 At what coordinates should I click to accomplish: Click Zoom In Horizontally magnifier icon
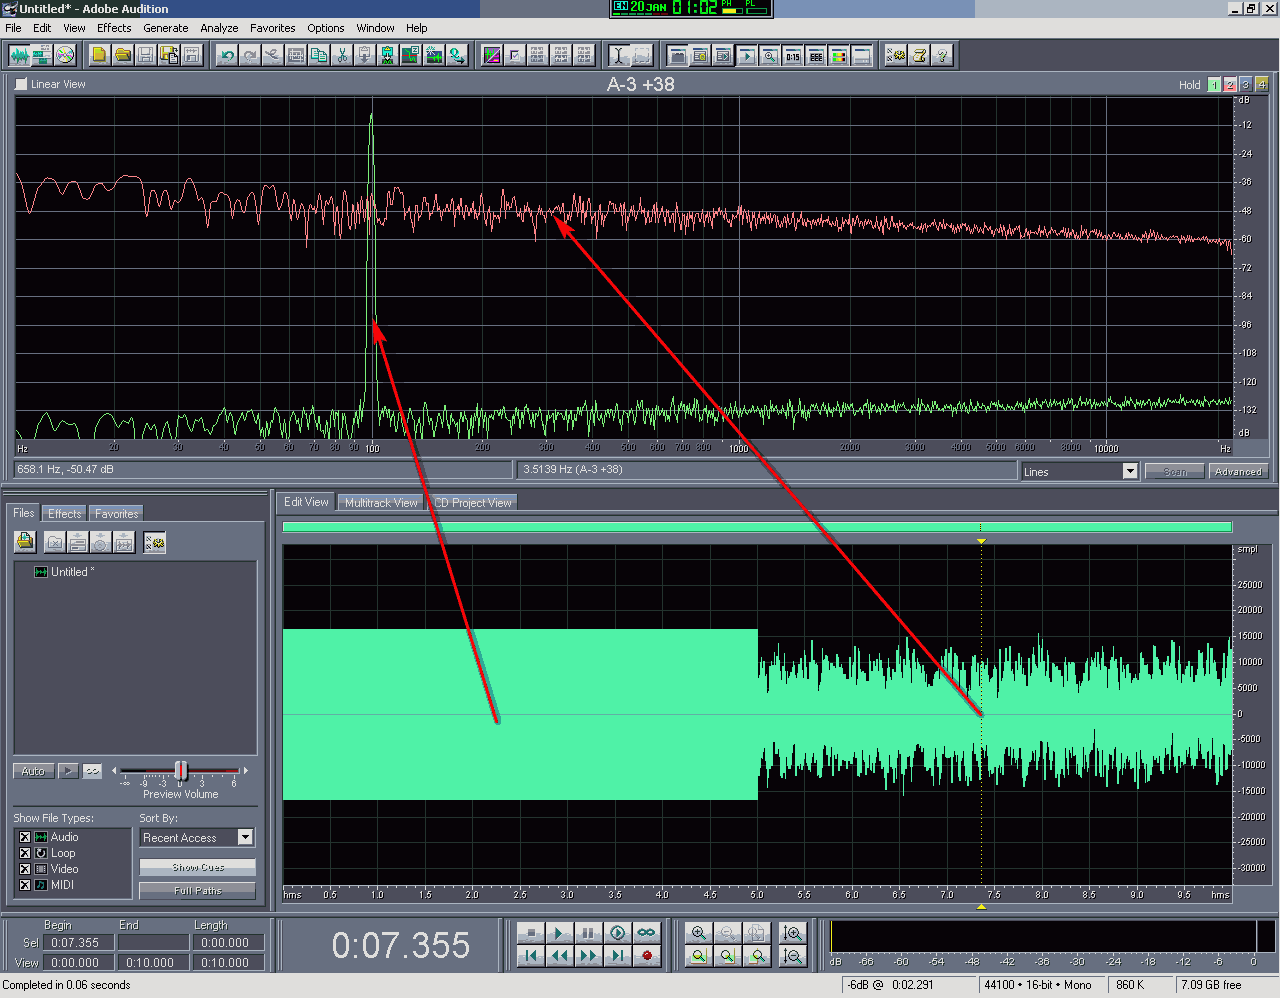tap(699, 933)
